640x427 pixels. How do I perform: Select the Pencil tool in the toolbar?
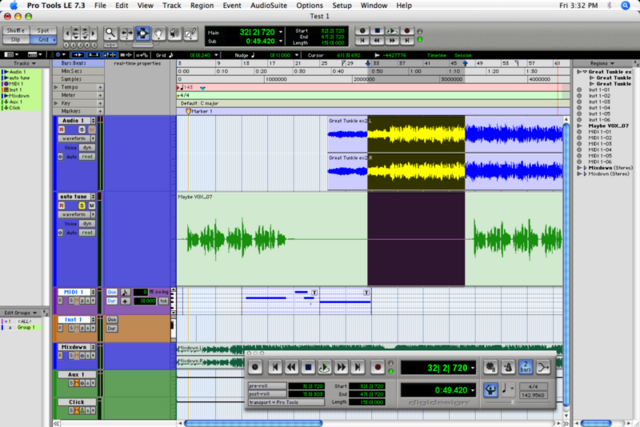coord(190,33)
